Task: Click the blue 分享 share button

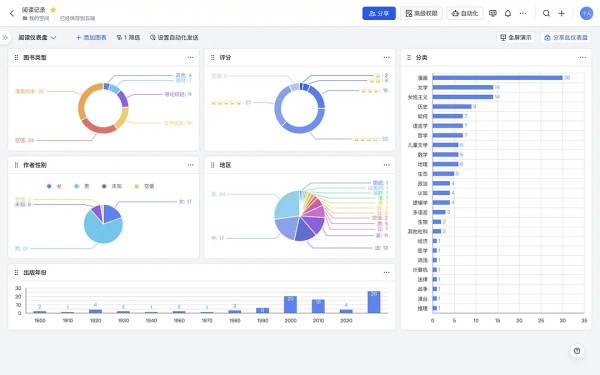Action: point(379,13)
